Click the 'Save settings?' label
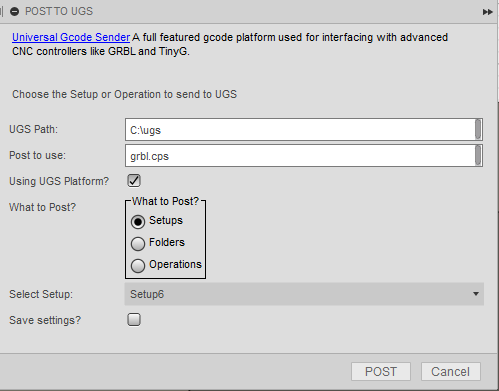499x391 pixels. 45,320
